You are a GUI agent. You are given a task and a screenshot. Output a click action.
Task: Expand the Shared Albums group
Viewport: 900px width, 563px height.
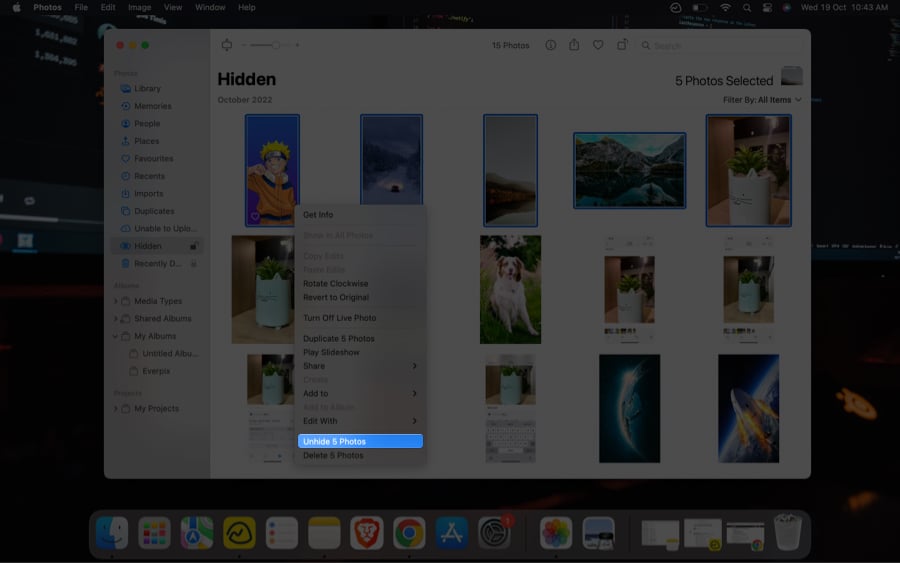pyautogui.click(x=115, y=319)
